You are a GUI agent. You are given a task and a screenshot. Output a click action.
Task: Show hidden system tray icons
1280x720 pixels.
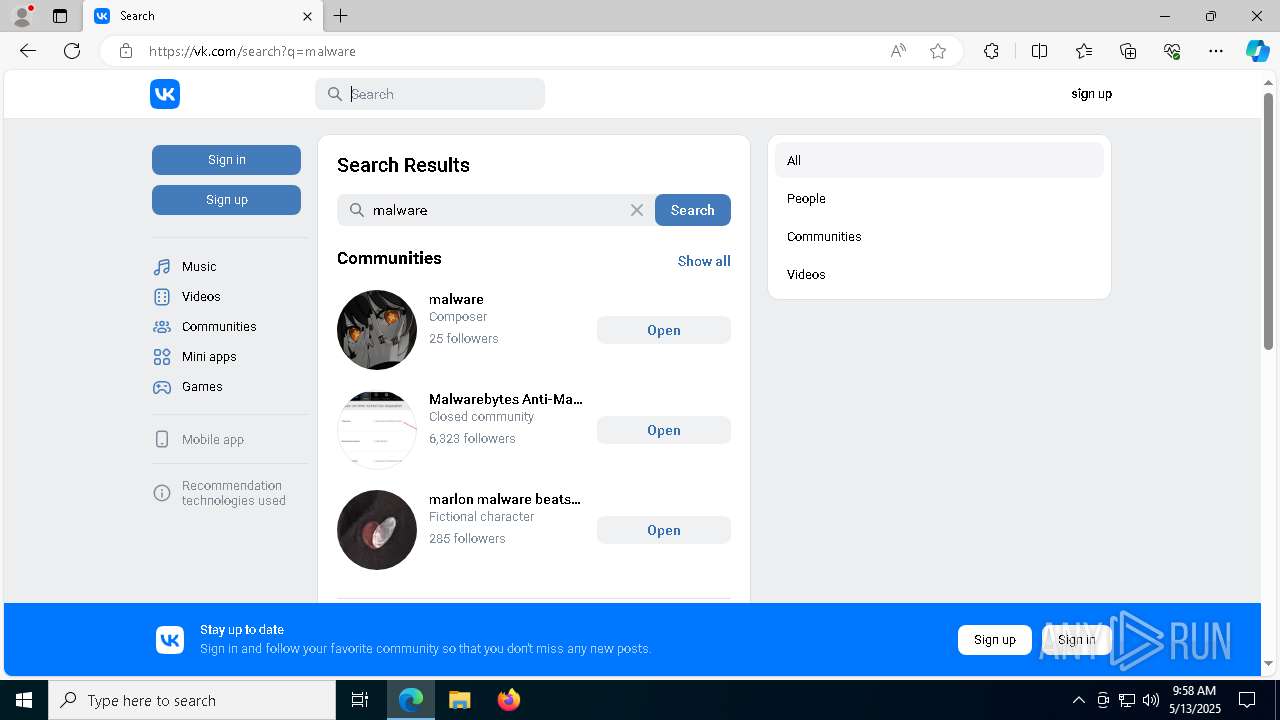pyautogui.click(x=1078, y=700)
